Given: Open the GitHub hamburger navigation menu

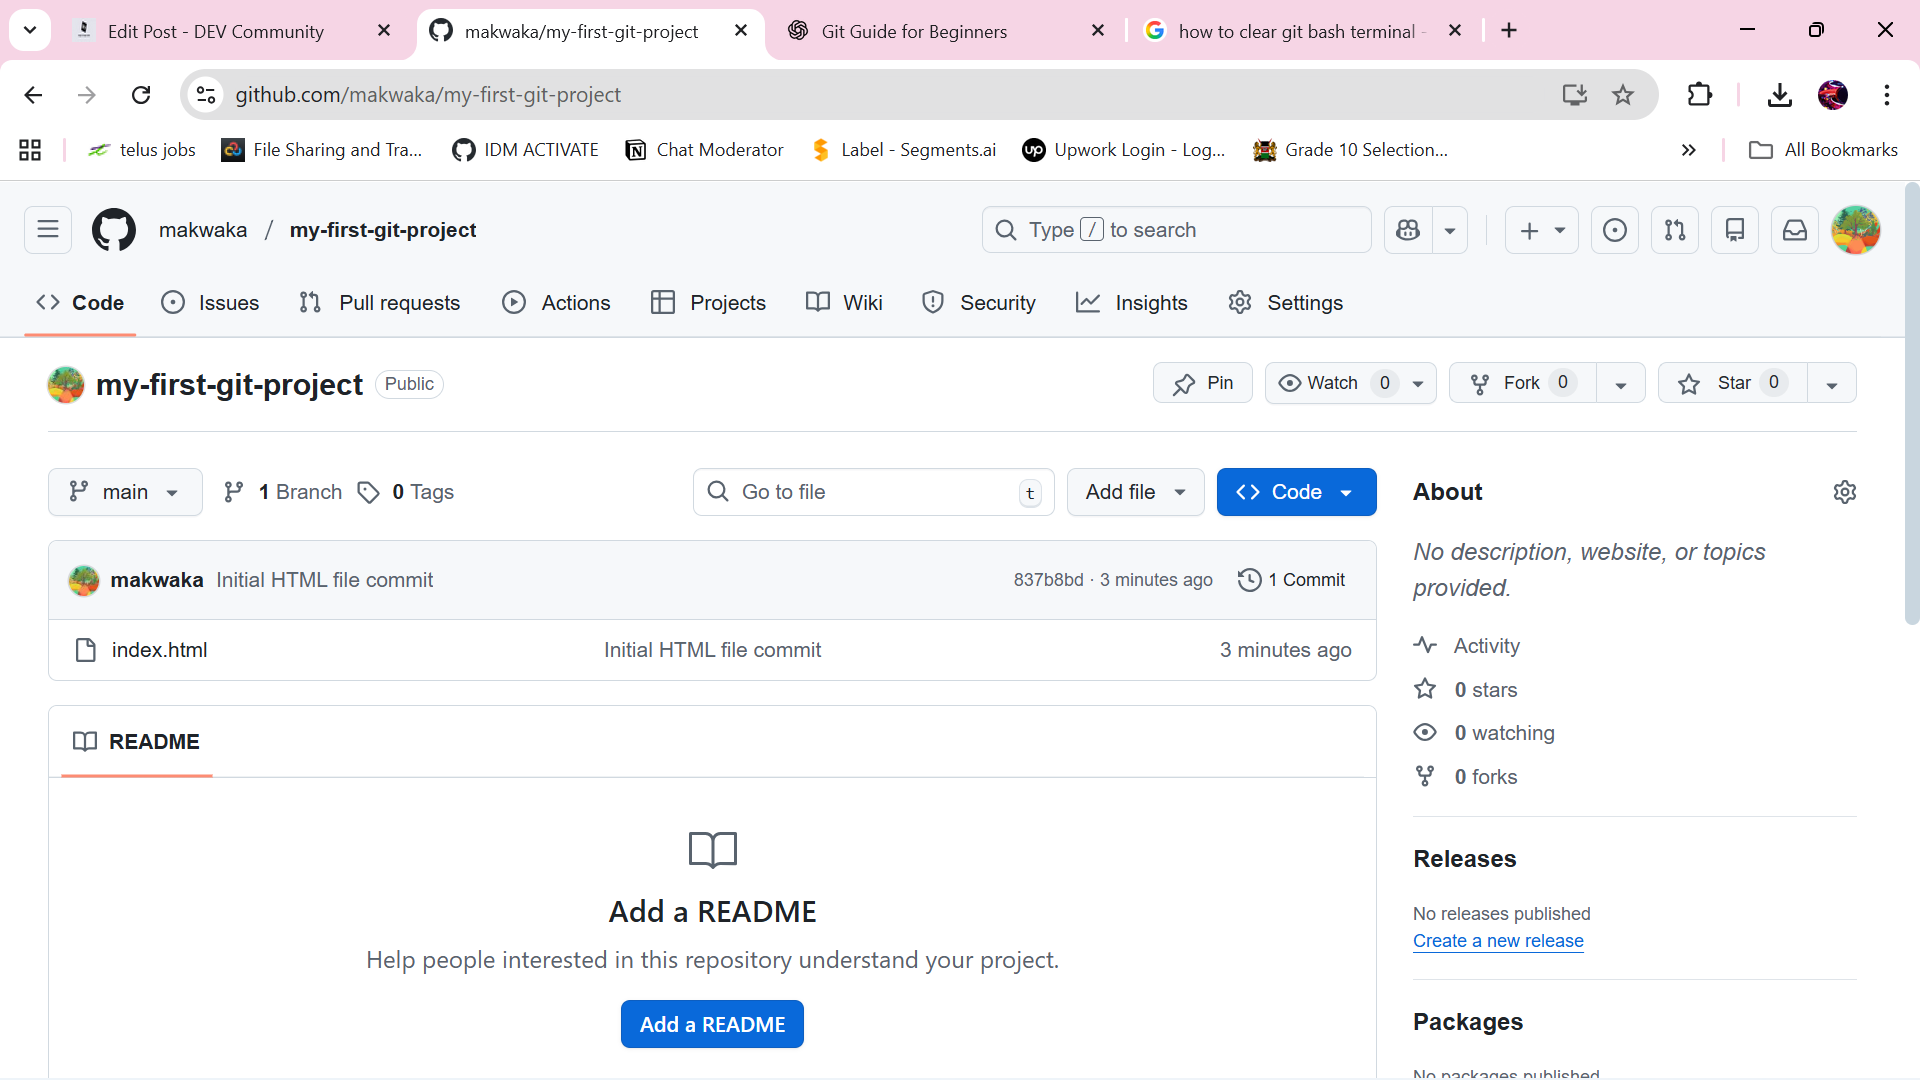Looking at the screenshot, I should pos(48,230).
